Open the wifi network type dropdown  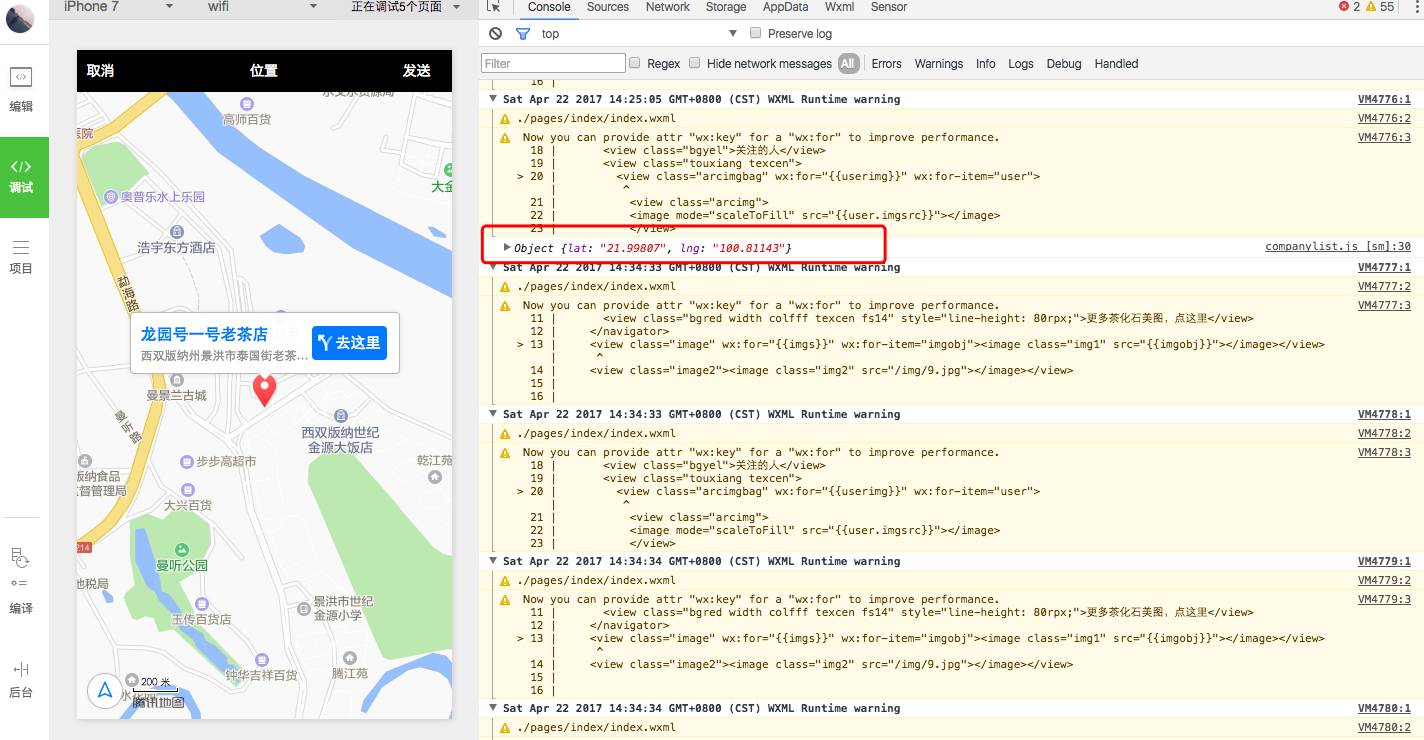[x=262, y=7]
